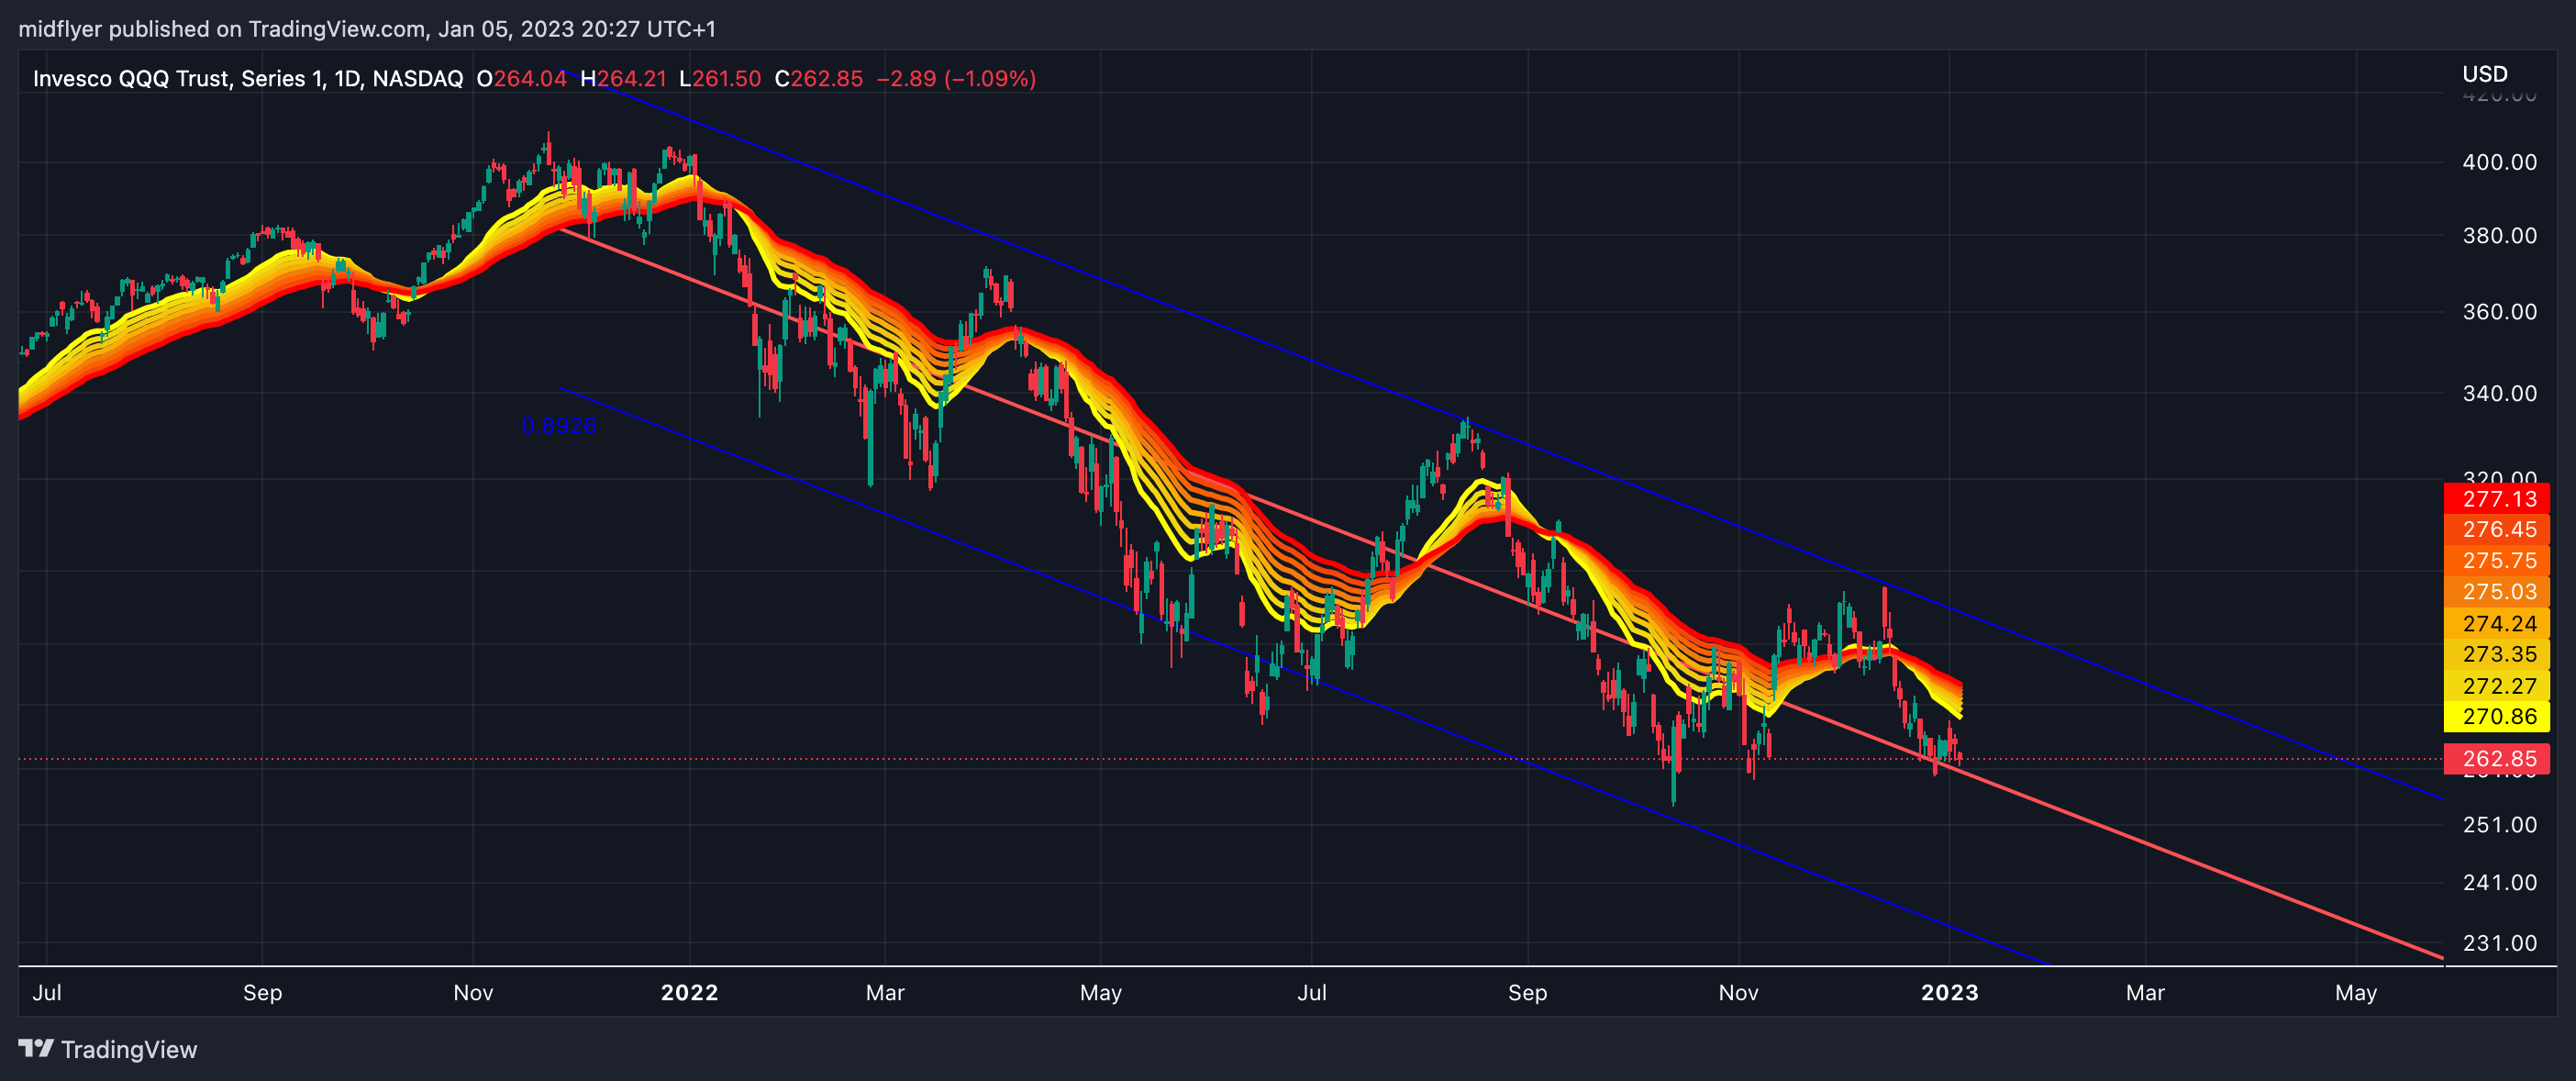Image resolution: width=2576 pixels, height=1081 pixels.
Task: Click the 275.03 price tag
Action: (2496, 591)
